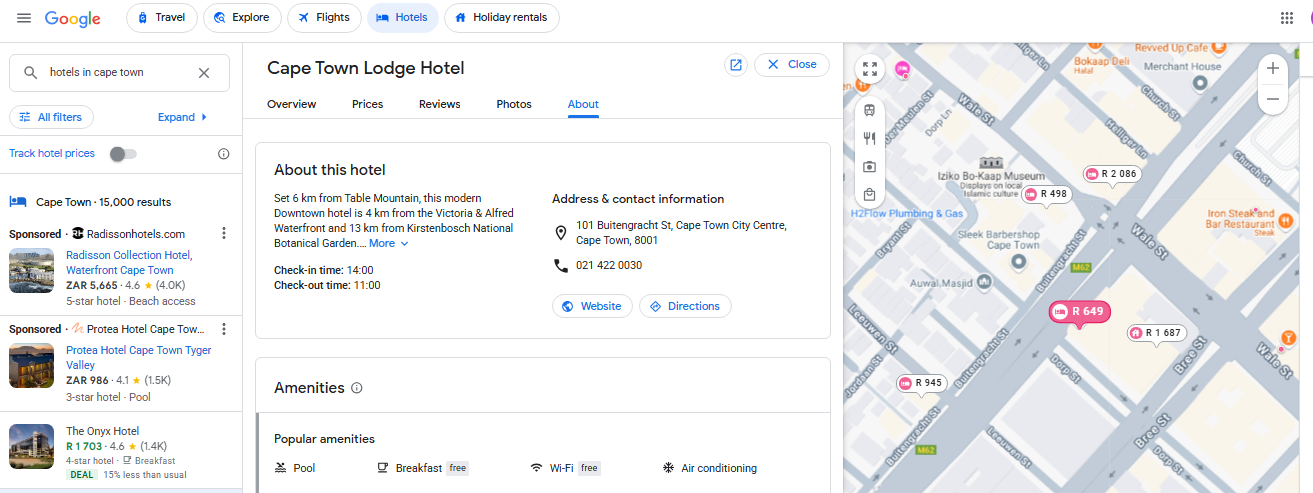Image resolution: width=1313 pixels, height=493 pixels.
Task: Go to Holiday rentals section
Action: (502, 18)
